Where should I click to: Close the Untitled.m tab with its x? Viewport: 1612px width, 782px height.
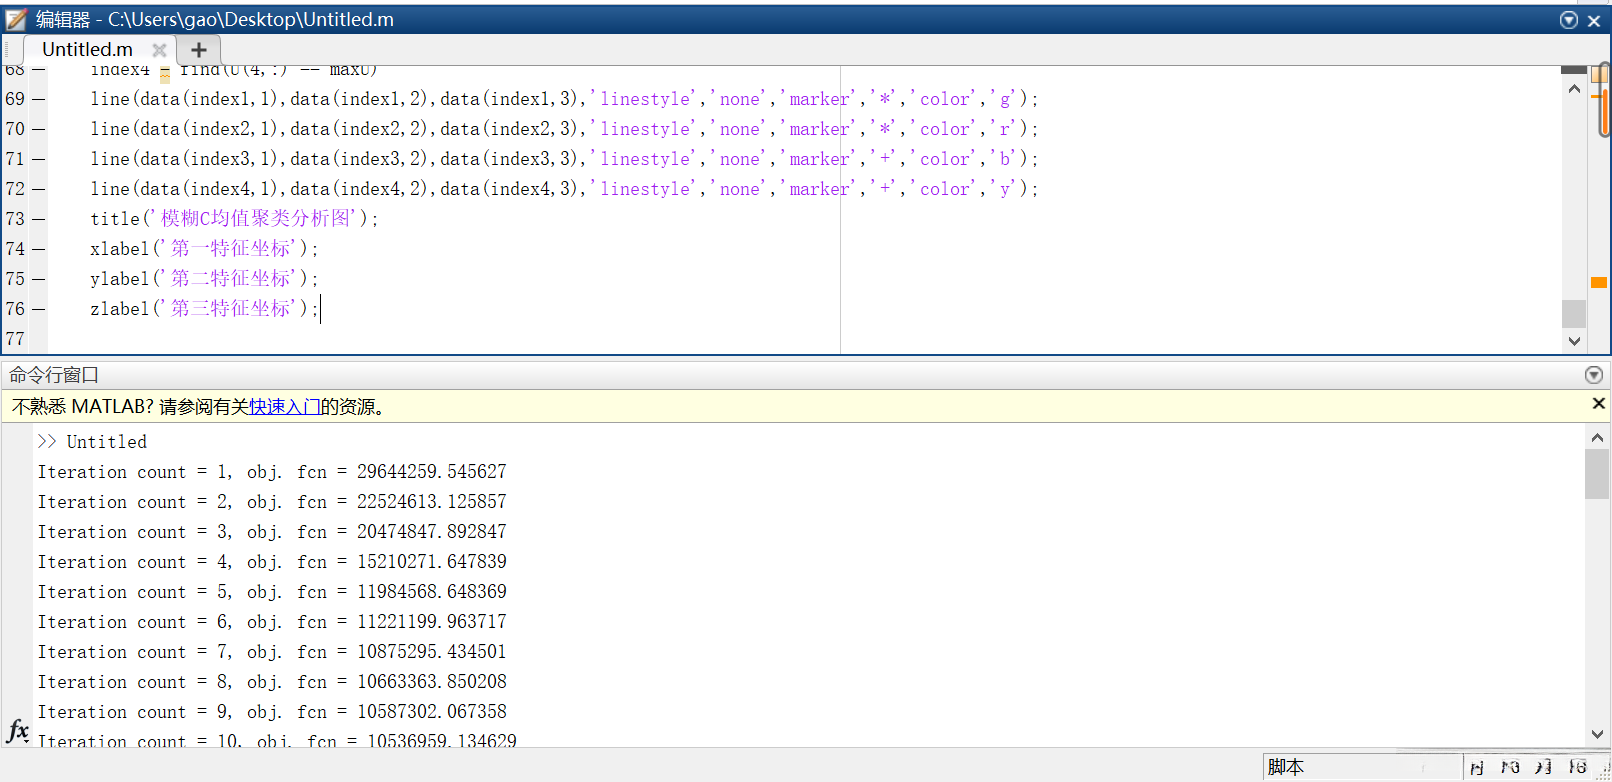159,49
